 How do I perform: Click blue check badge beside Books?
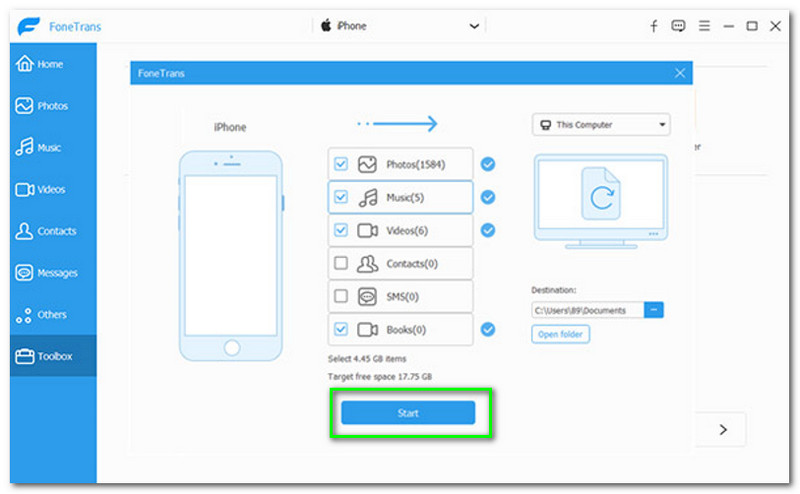[x=488, y=329]
